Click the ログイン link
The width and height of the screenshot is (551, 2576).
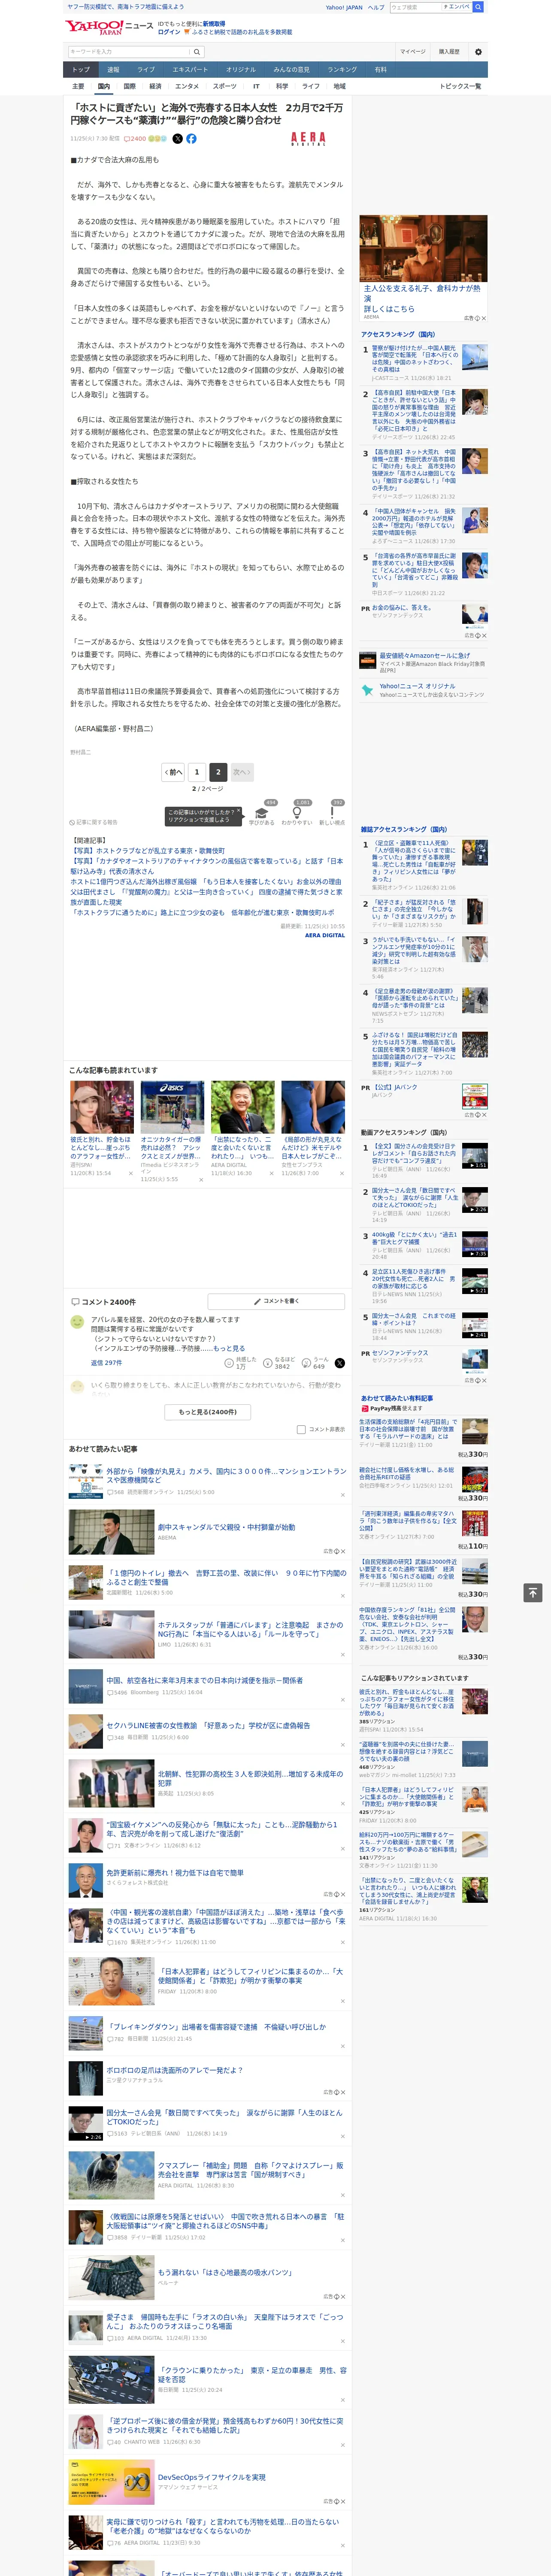(x=169, y=32)
